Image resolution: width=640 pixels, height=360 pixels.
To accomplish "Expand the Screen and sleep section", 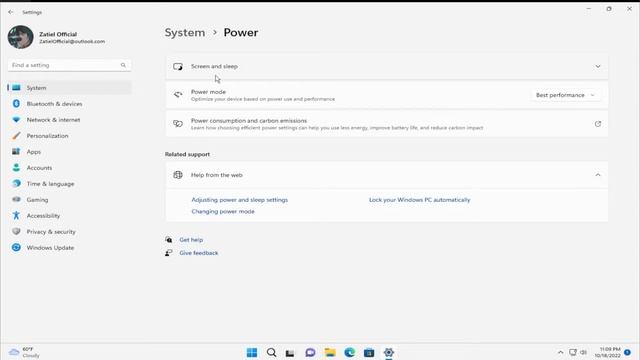I will [x=387, y=67].
